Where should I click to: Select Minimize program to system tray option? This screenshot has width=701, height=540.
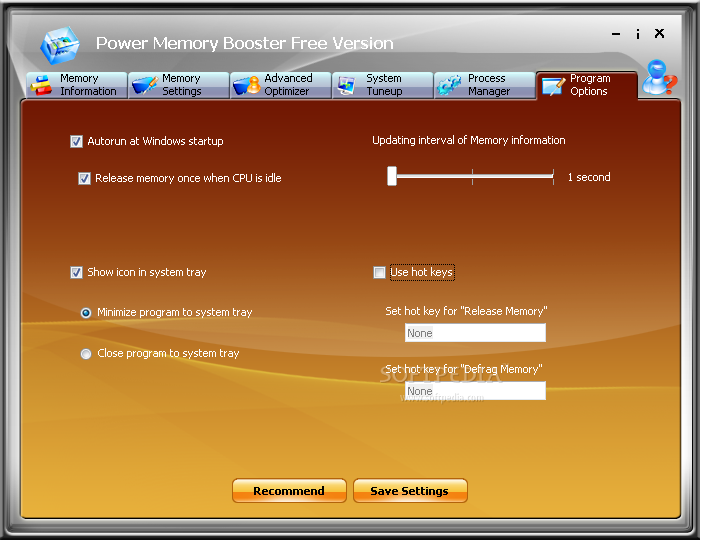(x=86, y=312)
